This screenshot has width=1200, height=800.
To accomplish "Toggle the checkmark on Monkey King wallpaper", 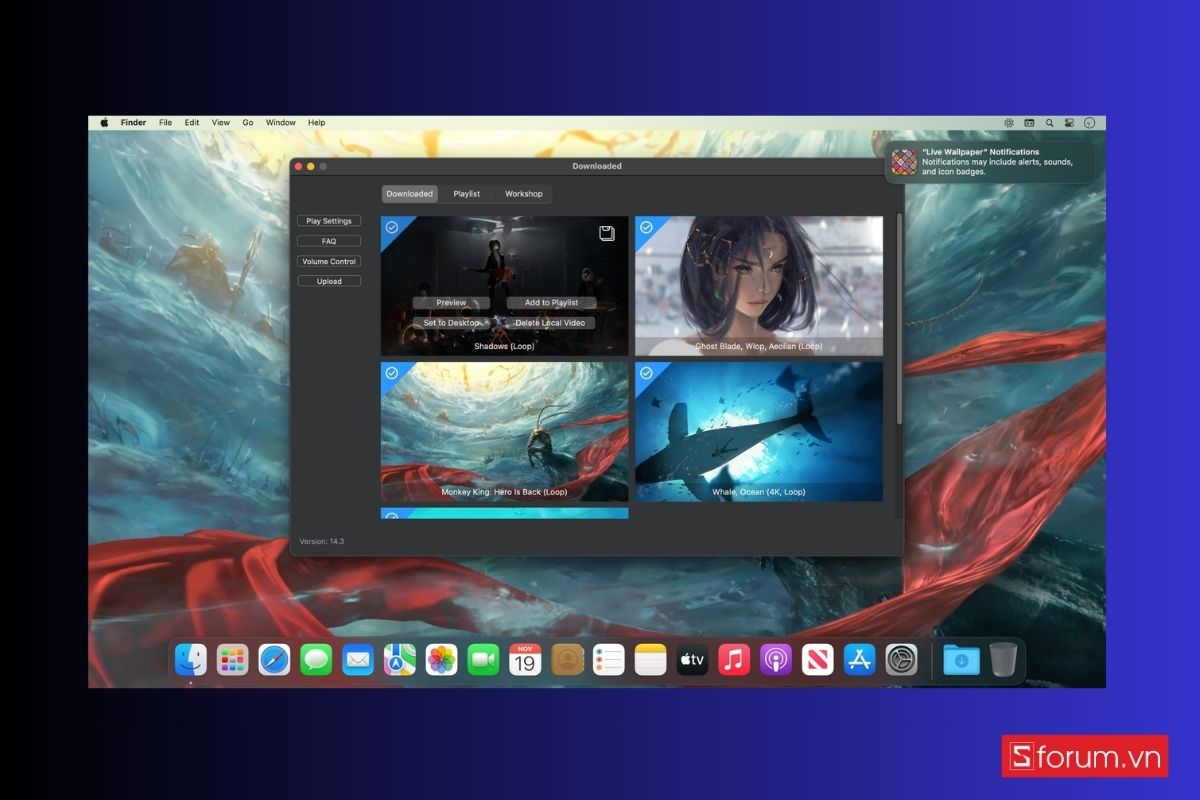I will tap(392, 373).
